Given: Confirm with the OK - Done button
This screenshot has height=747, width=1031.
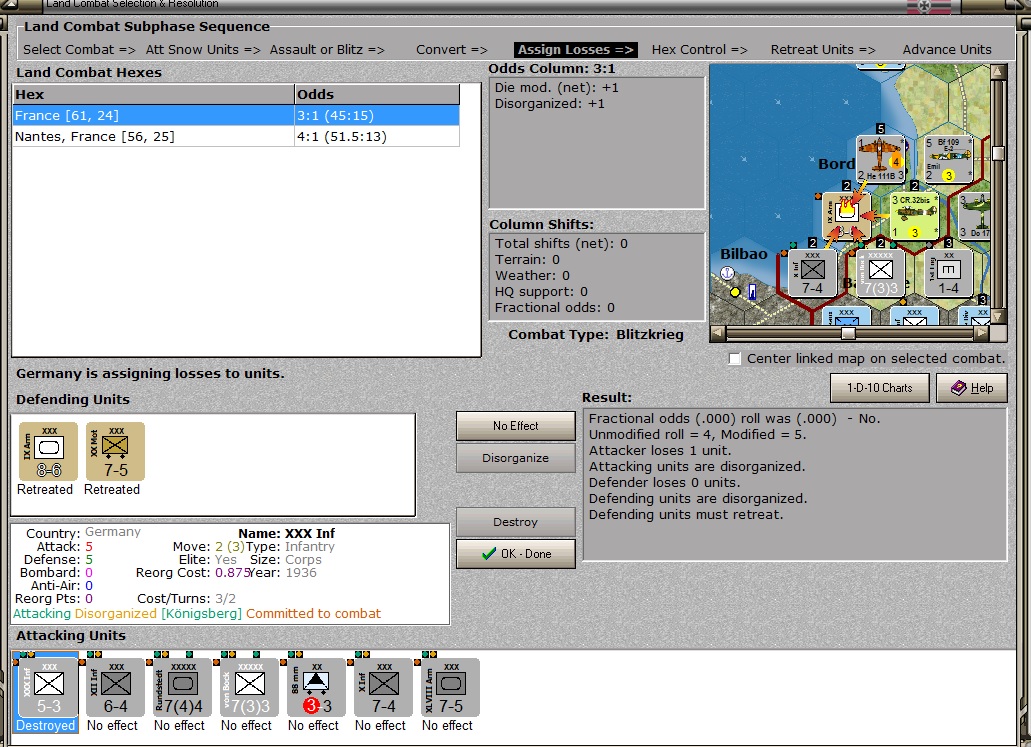Looking at the screenshot, I should [516, 554].
